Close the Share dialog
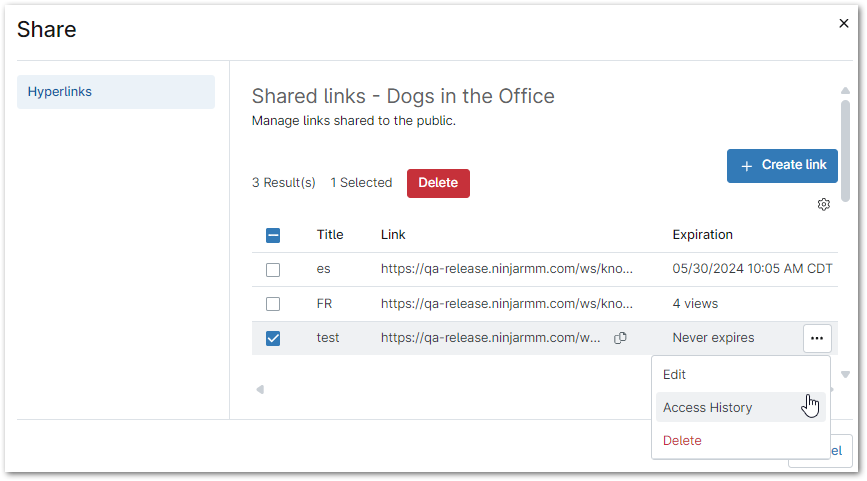Image resolution: width=867 pixels, height=481 pixels. [843, 24]
